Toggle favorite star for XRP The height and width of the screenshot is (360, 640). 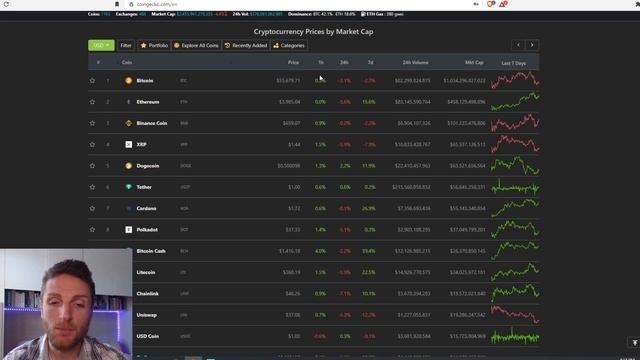click(92, 144)
